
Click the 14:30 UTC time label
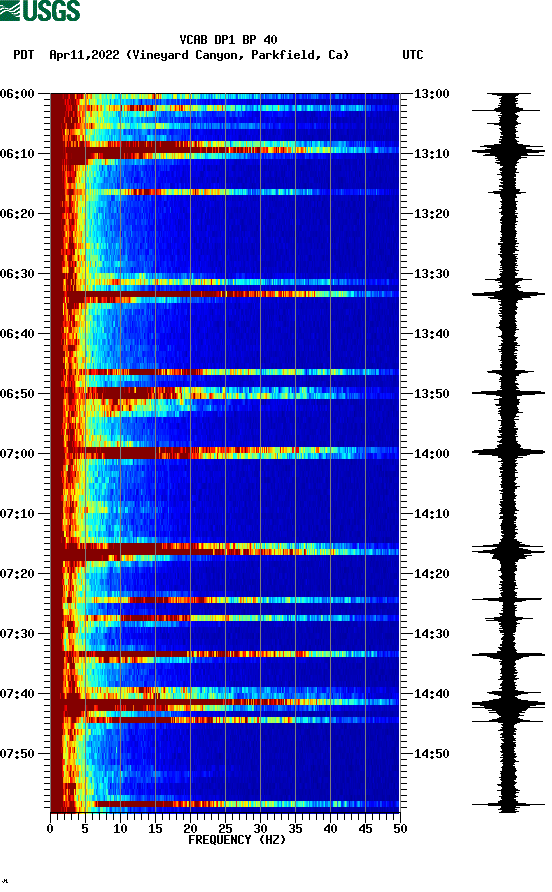tap(431, 634)
